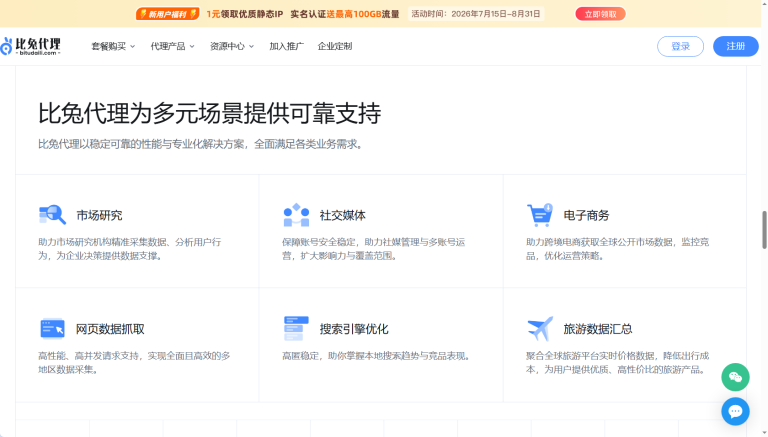The width and height of the screenshot is (768, 437).
Task: Click the description starting 助力跨境电商
Action: (618, 249)
